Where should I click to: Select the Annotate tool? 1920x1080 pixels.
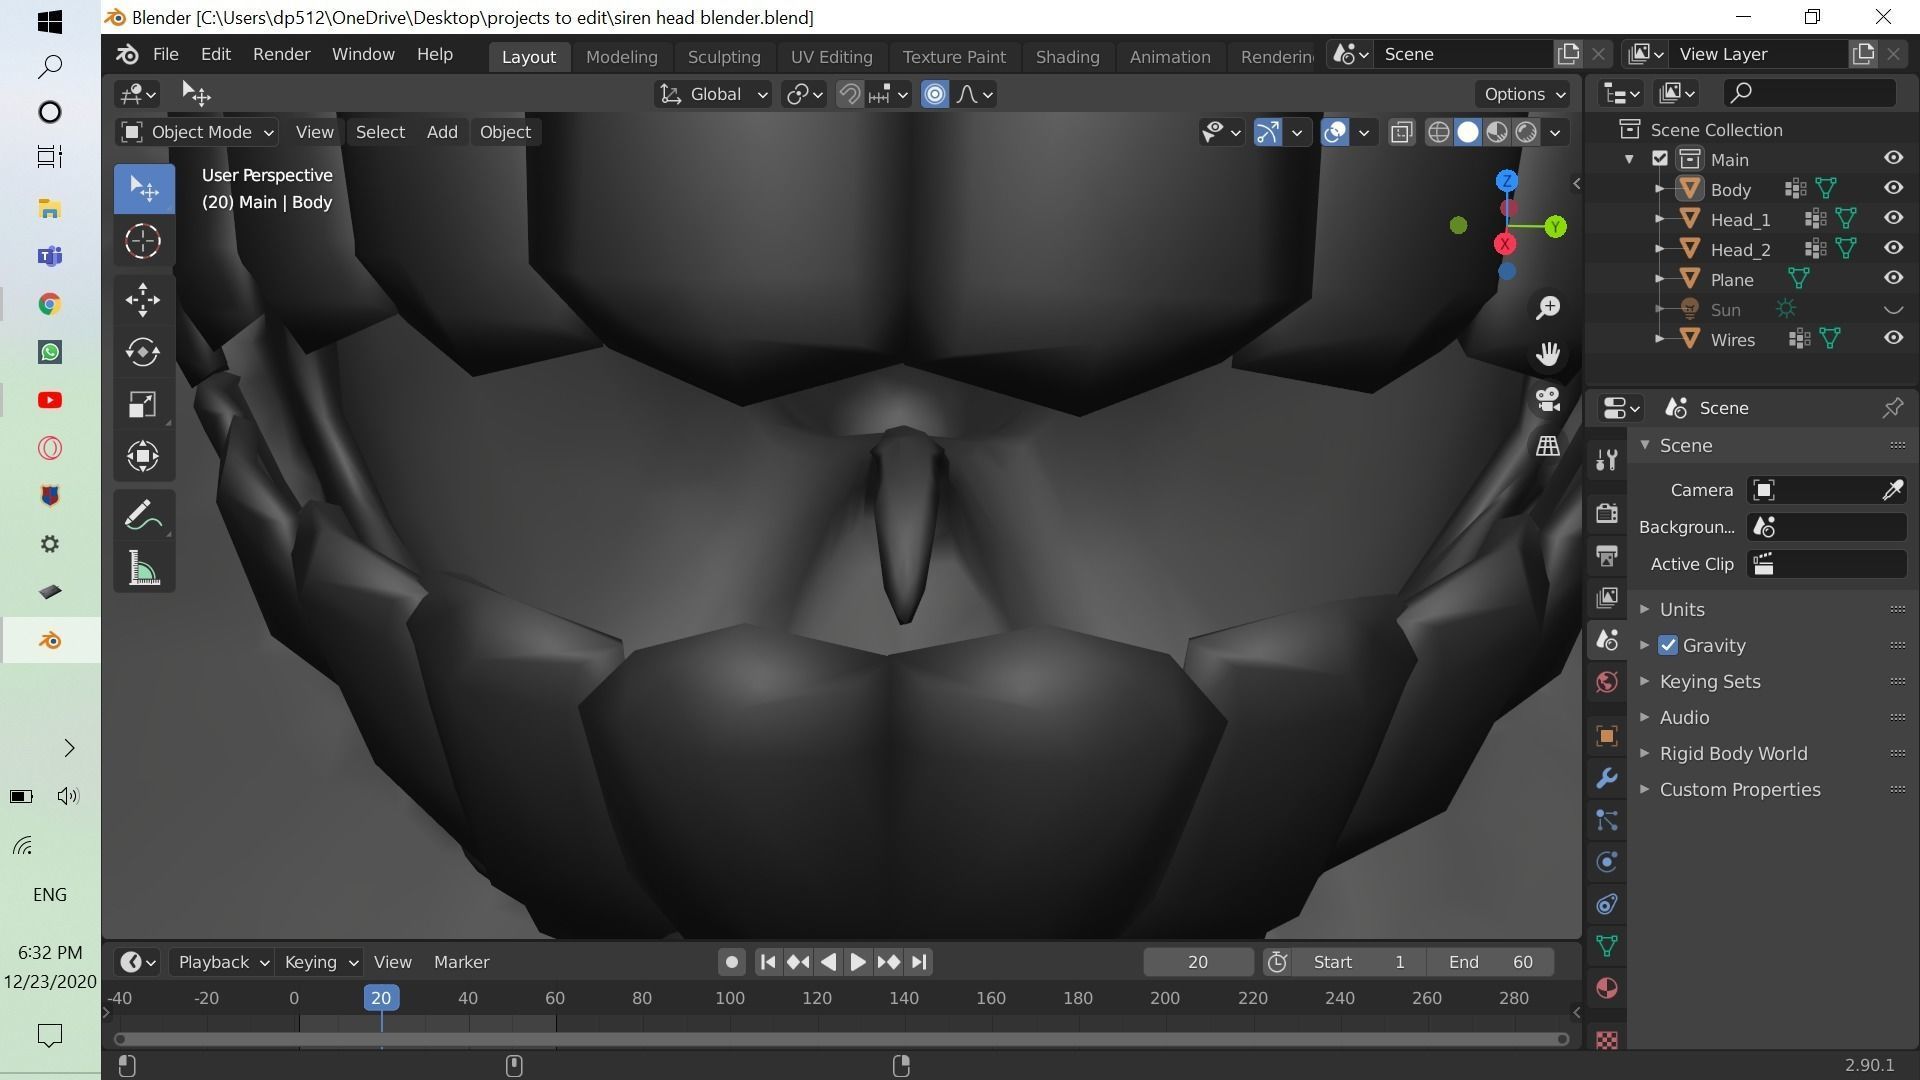[143, 516]
